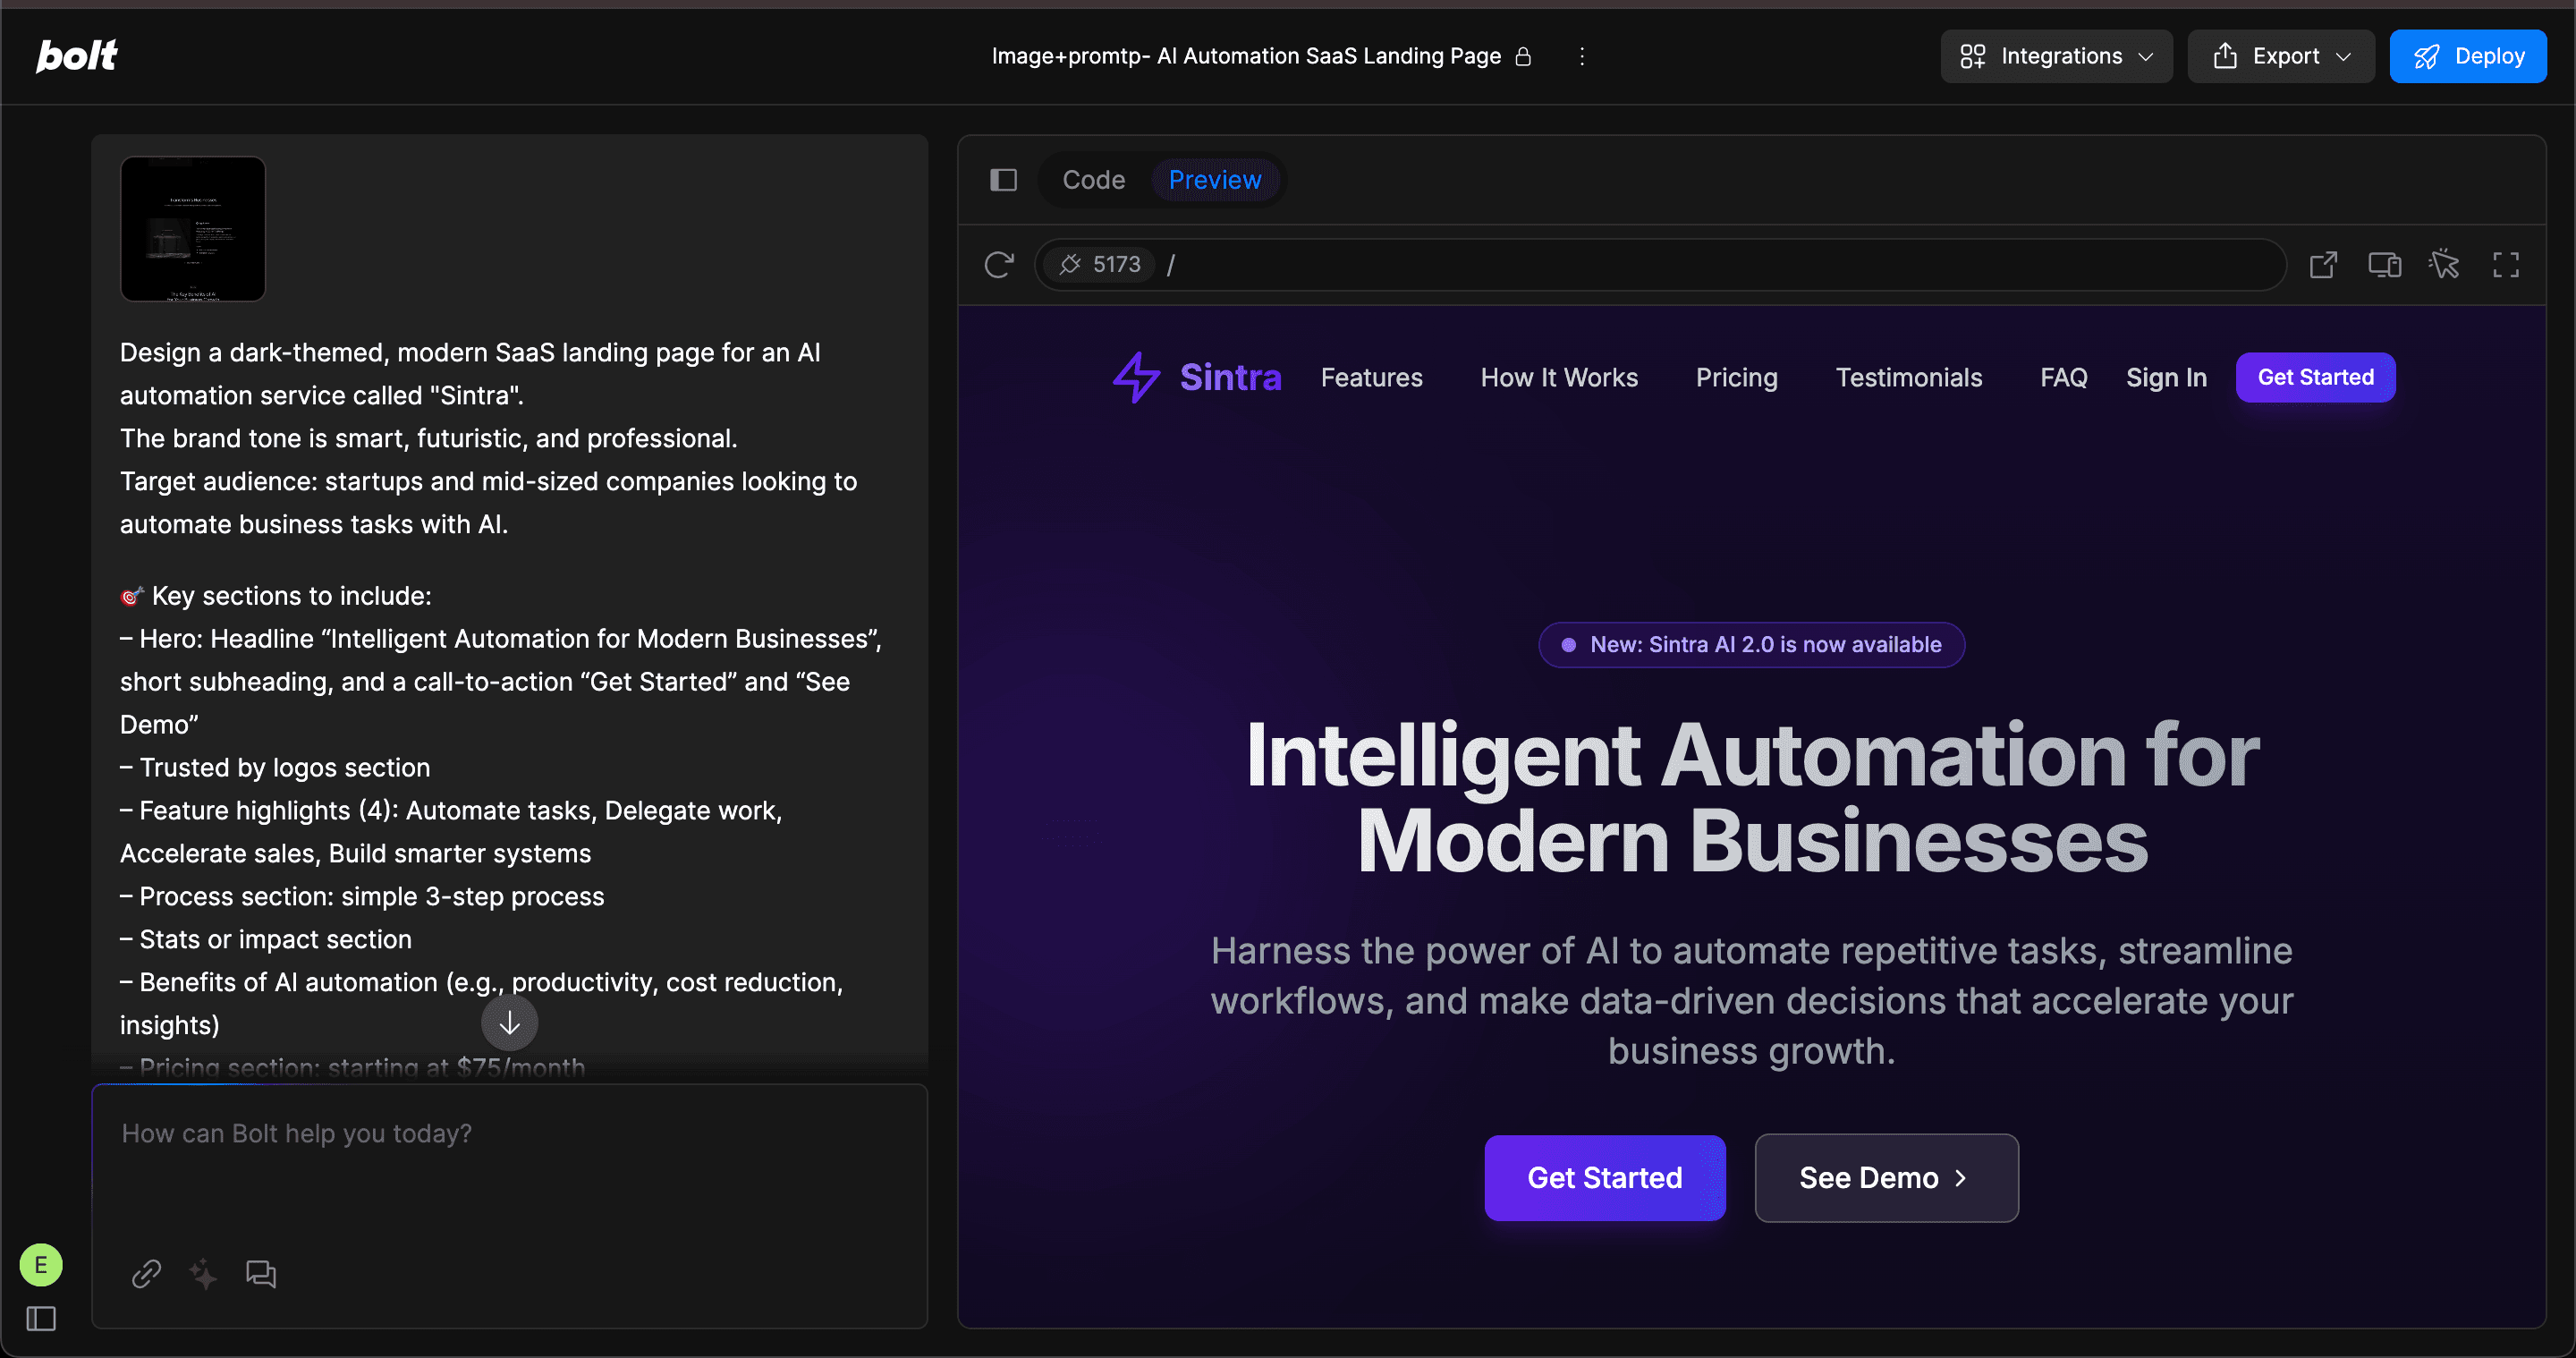Enter fullscreen preview mode
This screenshot has width=2576, height=1358.
(2505, 264)
